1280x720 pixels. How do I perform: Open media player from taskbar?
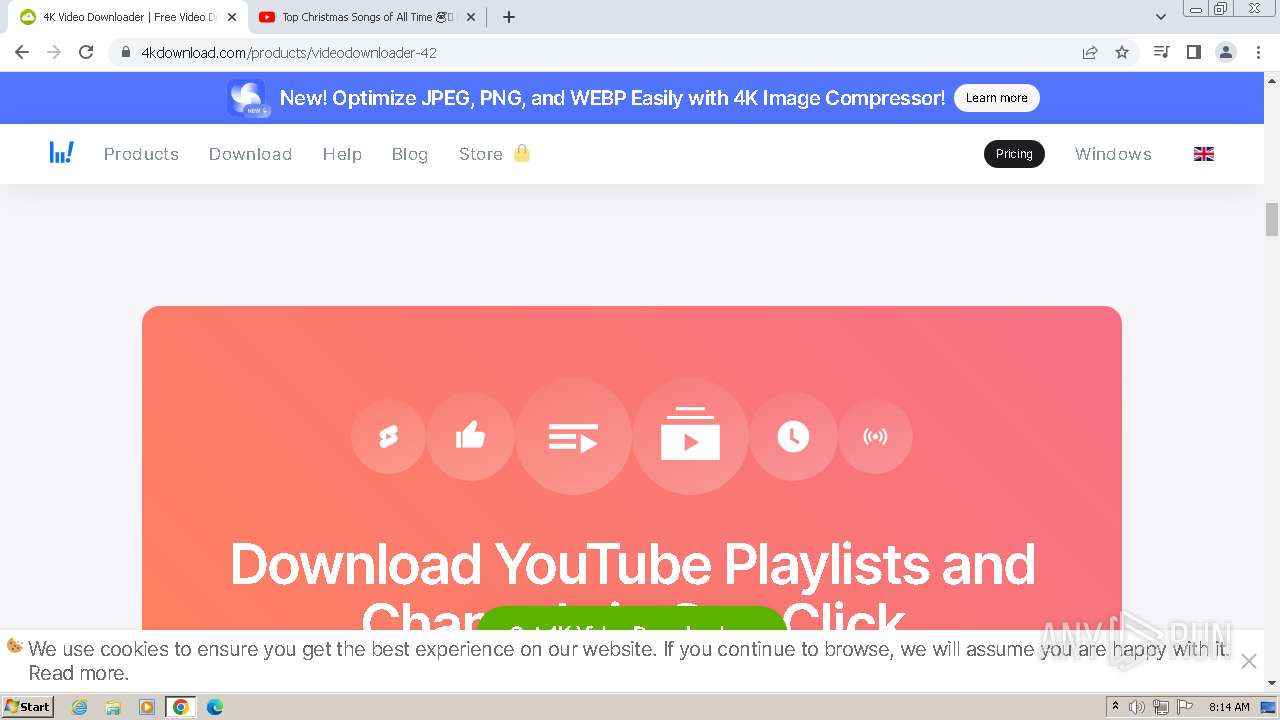pos(147,707)
